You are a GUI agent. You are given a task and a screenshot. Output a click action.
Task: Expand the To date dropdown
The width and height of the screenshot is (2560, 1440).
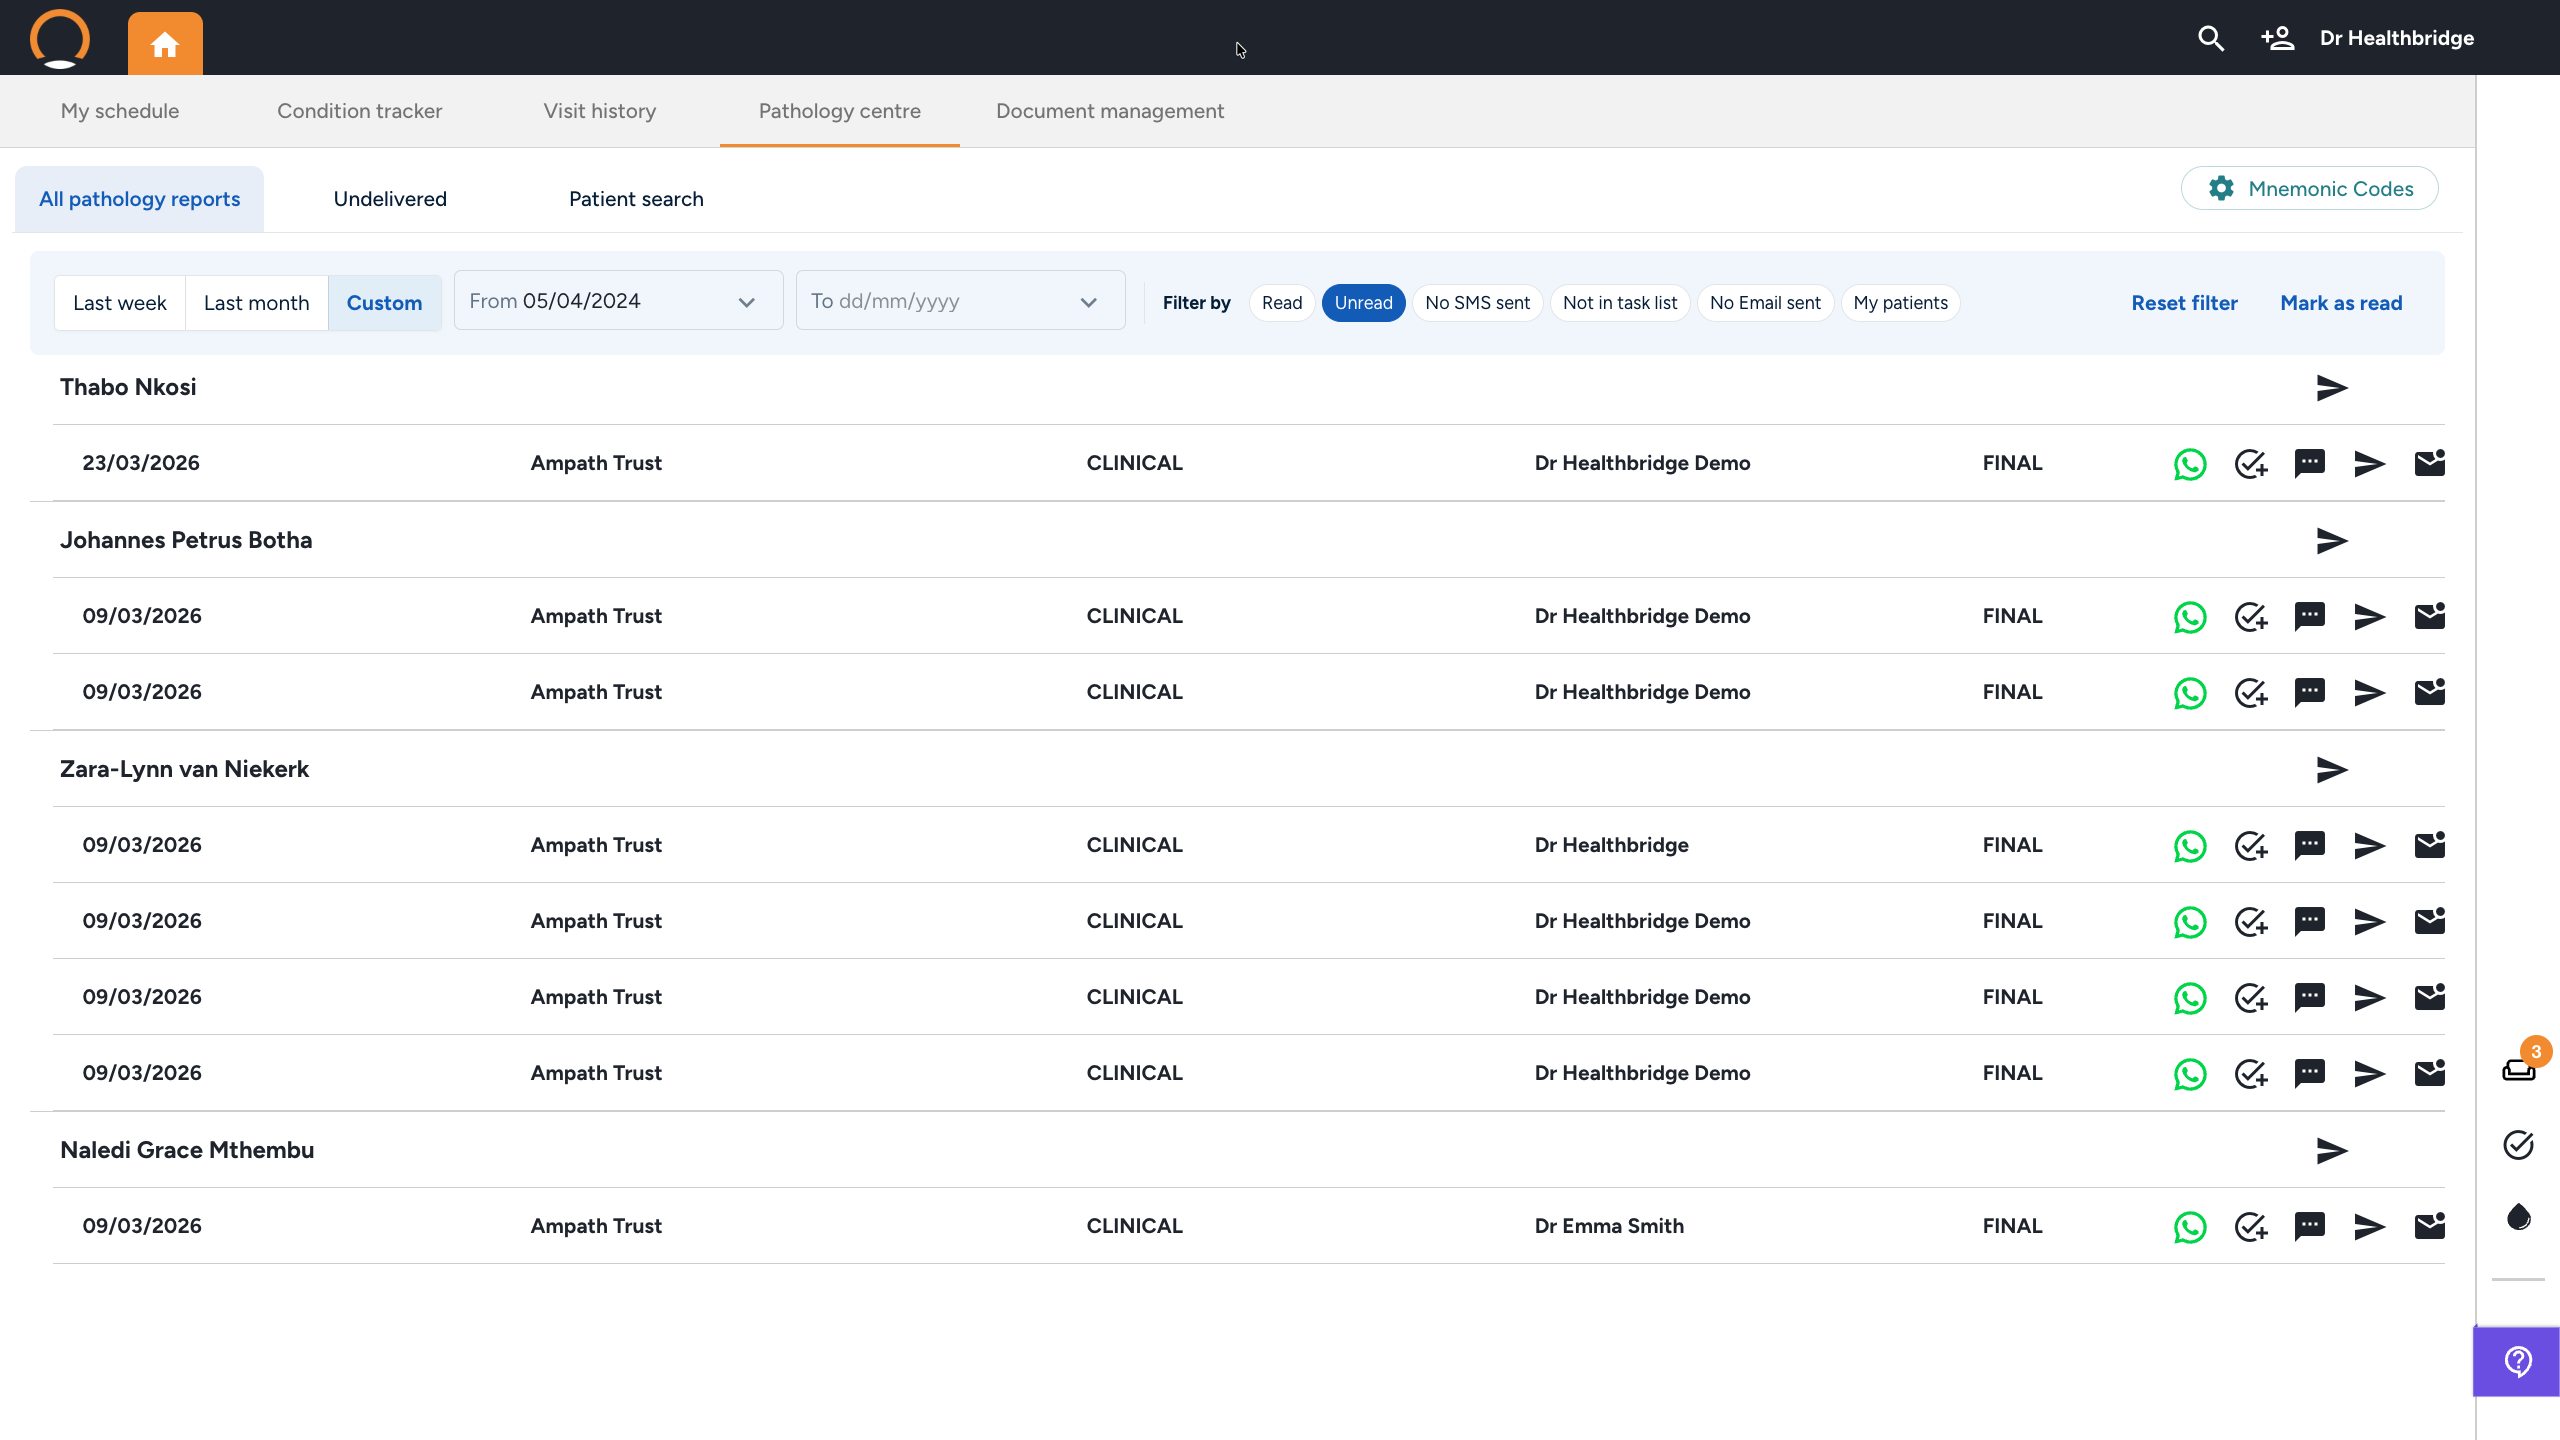click(x=960, y=301)
